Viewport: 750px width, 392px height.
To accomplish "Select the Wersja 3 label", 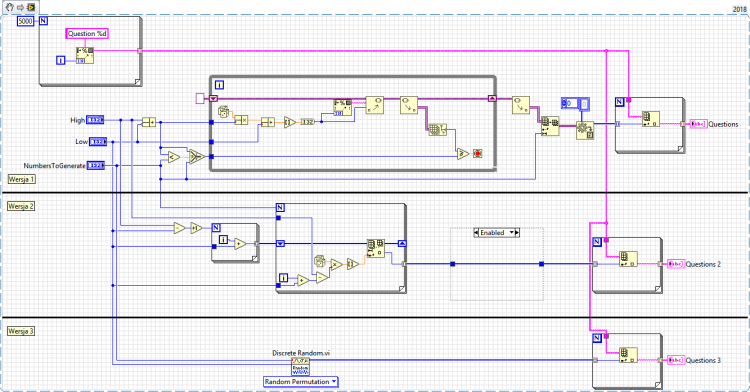I will pos(21,331).
